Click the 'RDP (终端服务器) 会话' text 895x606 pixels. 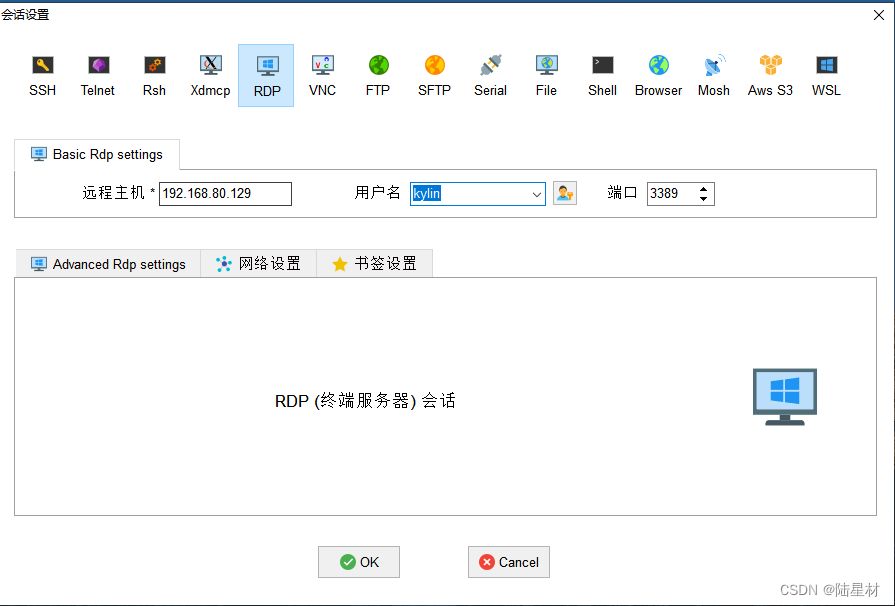point(365,401)
